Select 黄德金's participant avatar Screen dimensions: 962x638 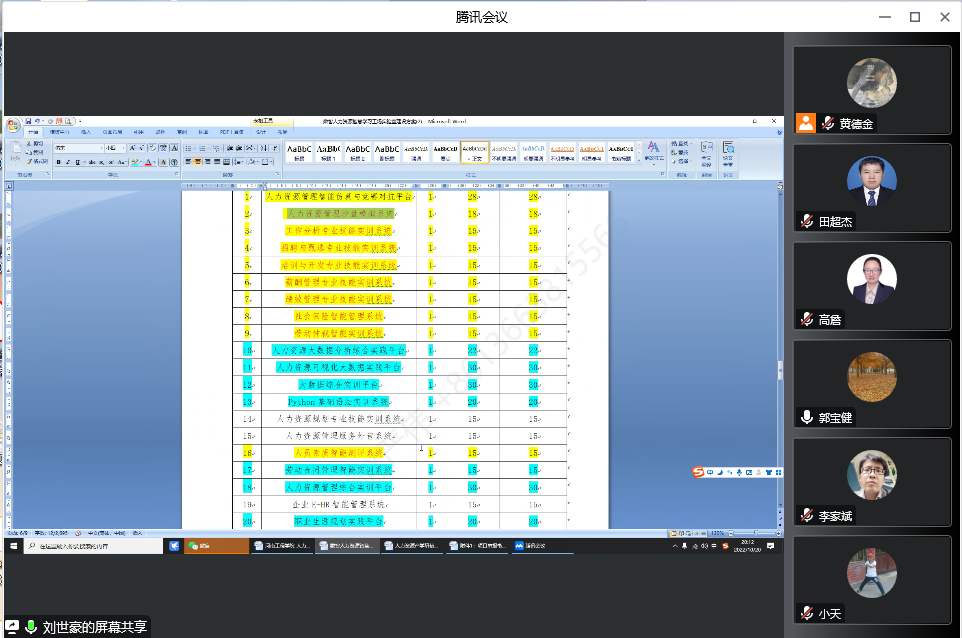point(871,83)
